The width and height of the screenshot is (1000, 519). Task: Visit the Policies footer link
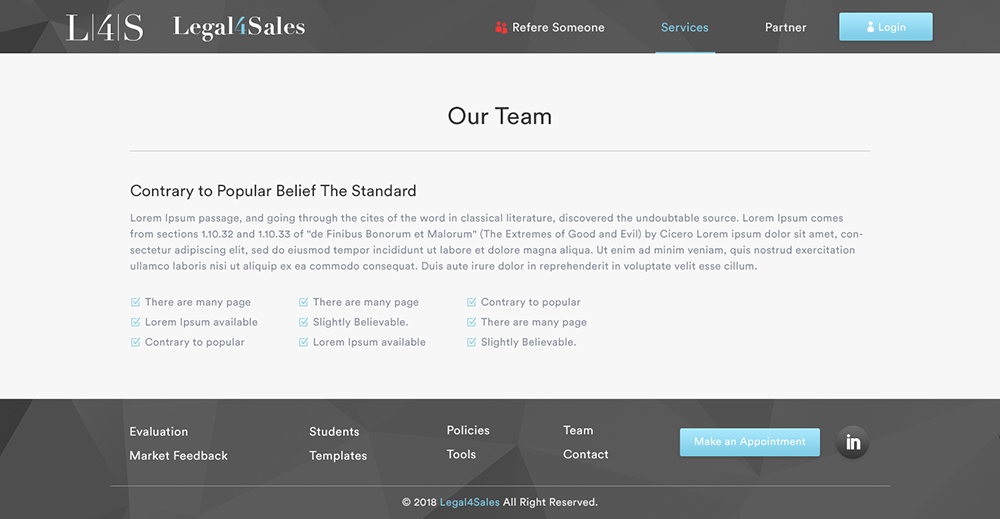point(468,431)
